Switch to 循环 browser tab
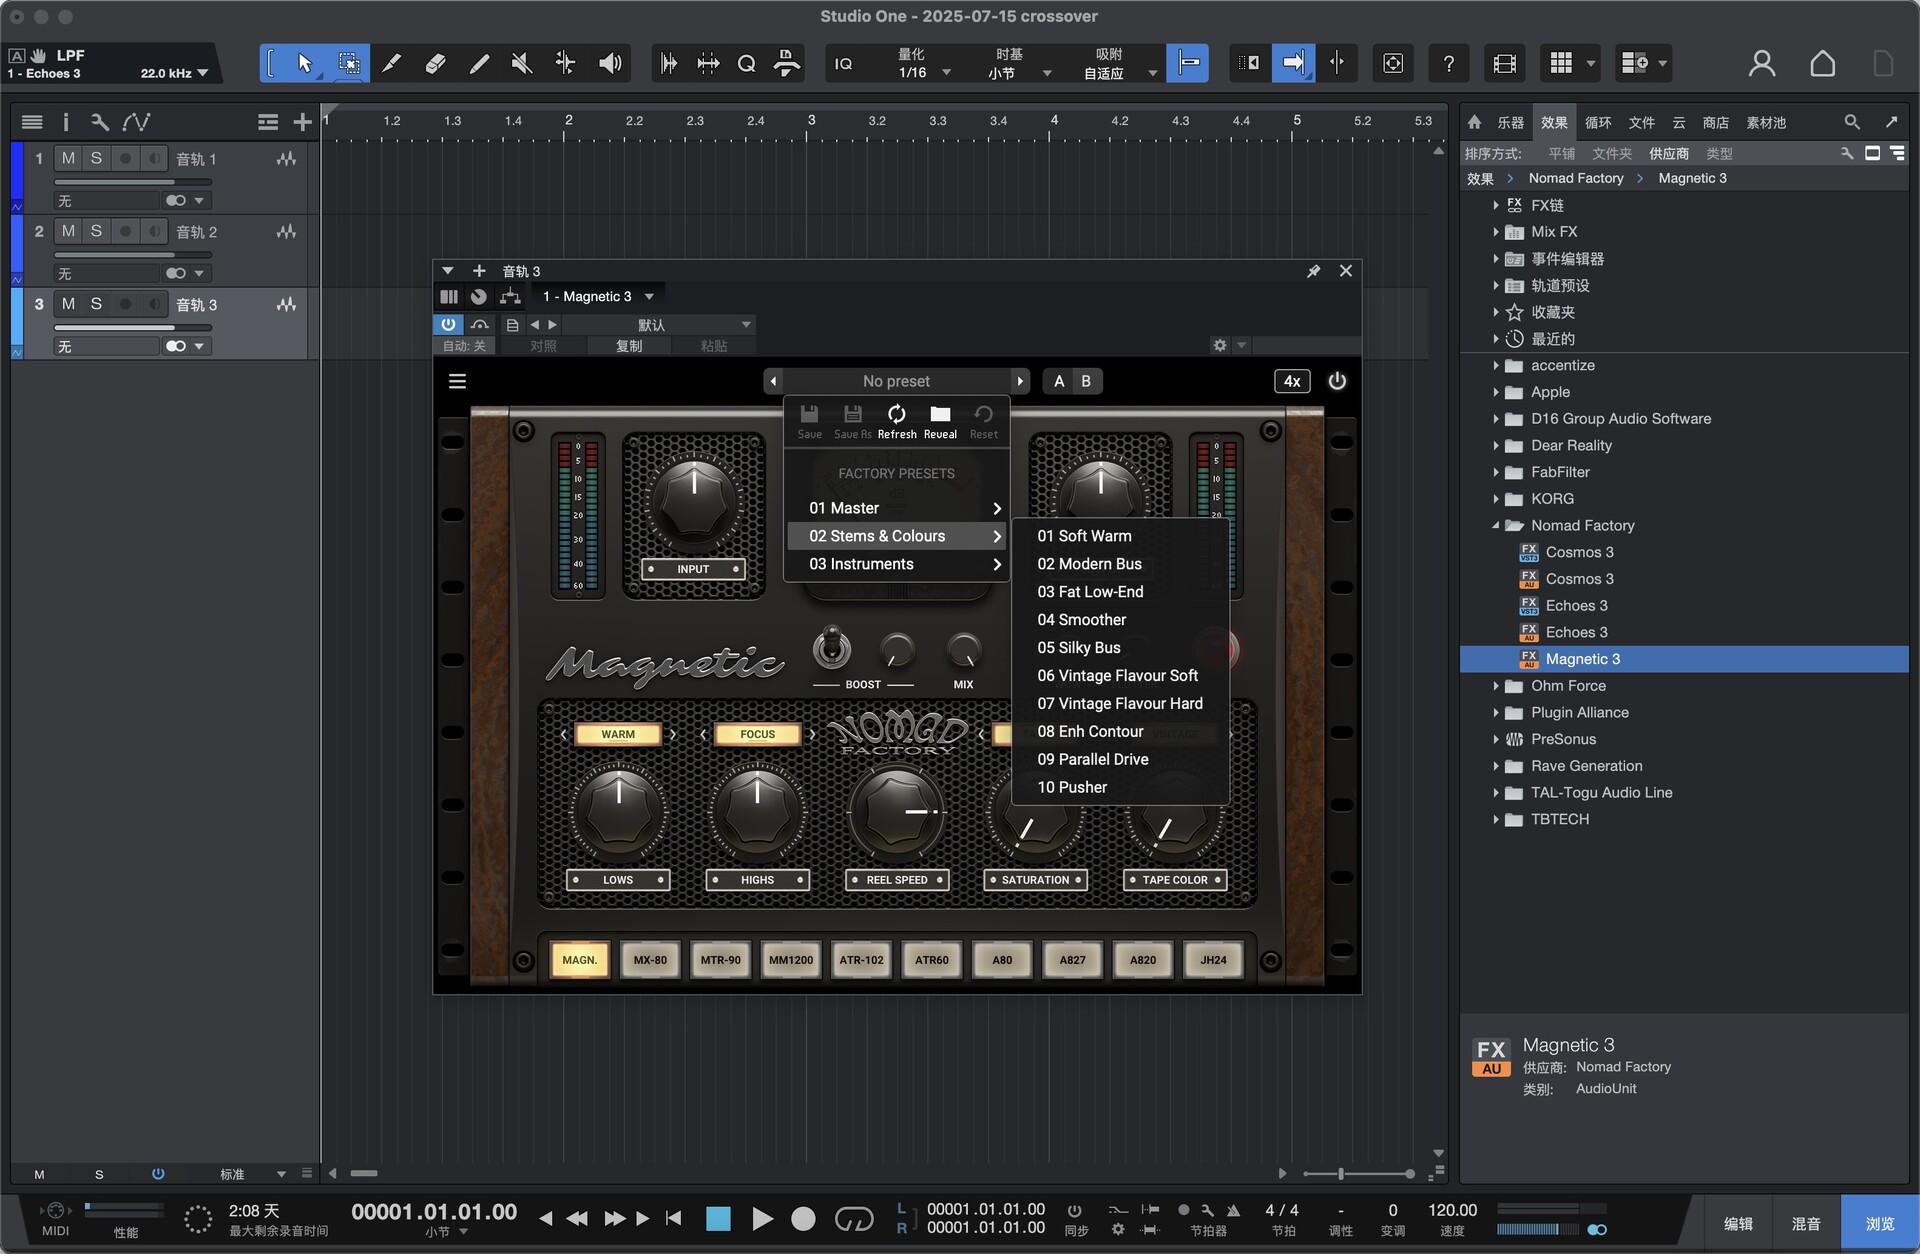1920x1254 pixels. 1597,122
